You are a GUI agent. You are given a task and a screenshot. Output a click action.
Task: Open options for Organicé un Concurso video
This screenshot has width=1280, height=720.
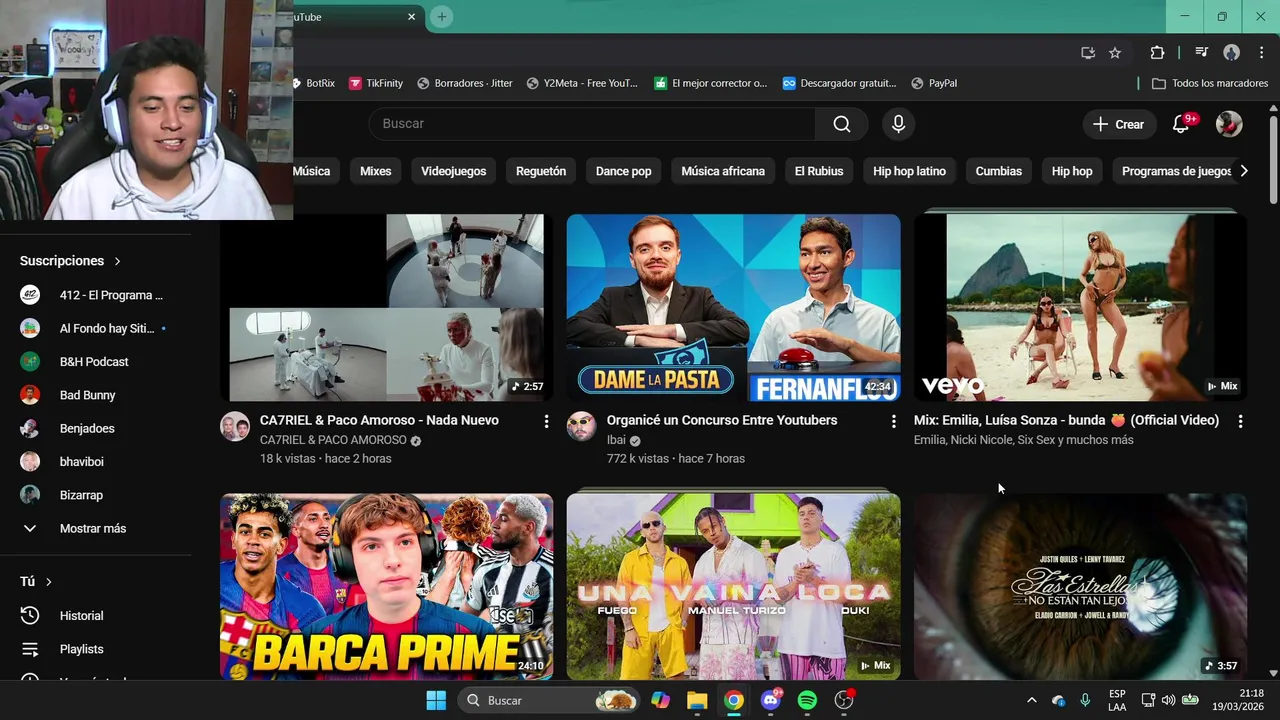[x=893, y=422]
